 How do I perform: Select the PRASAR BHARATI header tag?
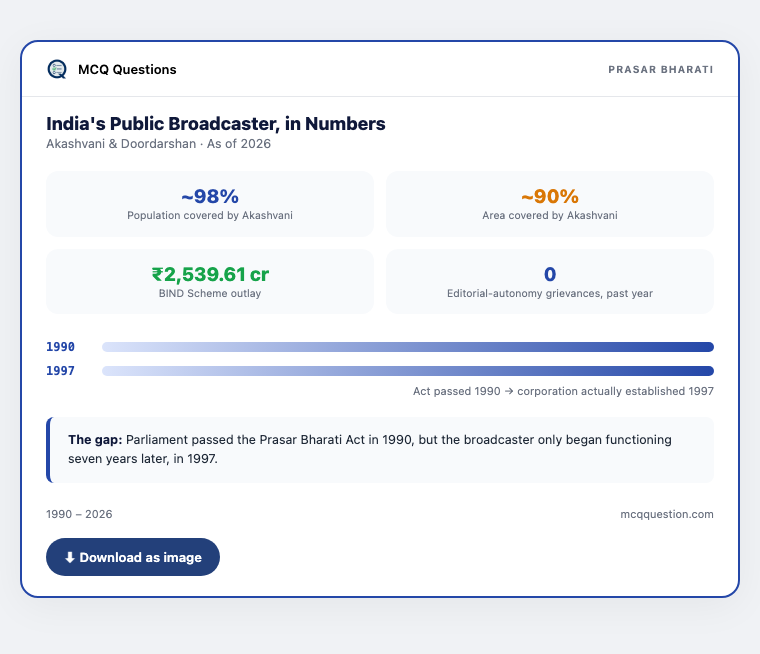click(x=661, y=69)
